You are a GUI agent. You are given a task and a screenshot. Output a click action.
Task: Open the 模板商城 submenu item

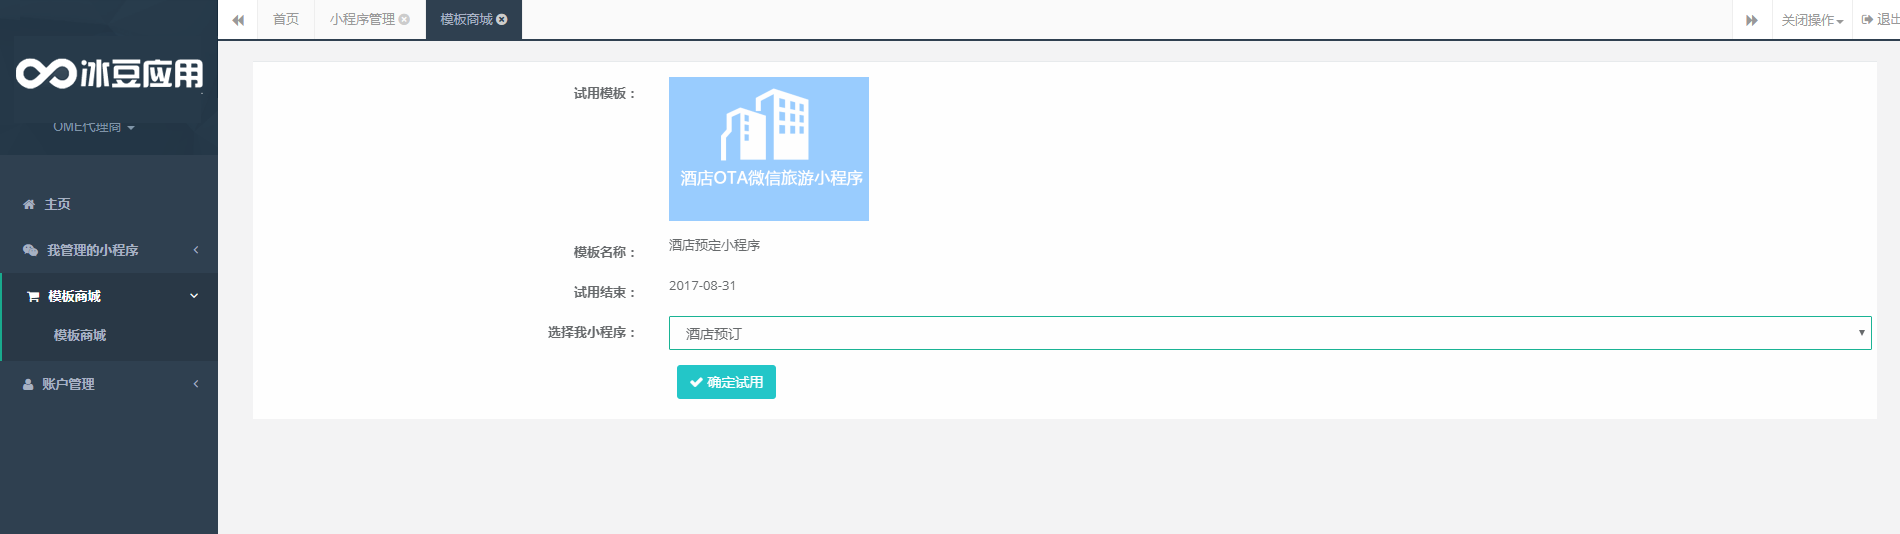coord(80,335)
